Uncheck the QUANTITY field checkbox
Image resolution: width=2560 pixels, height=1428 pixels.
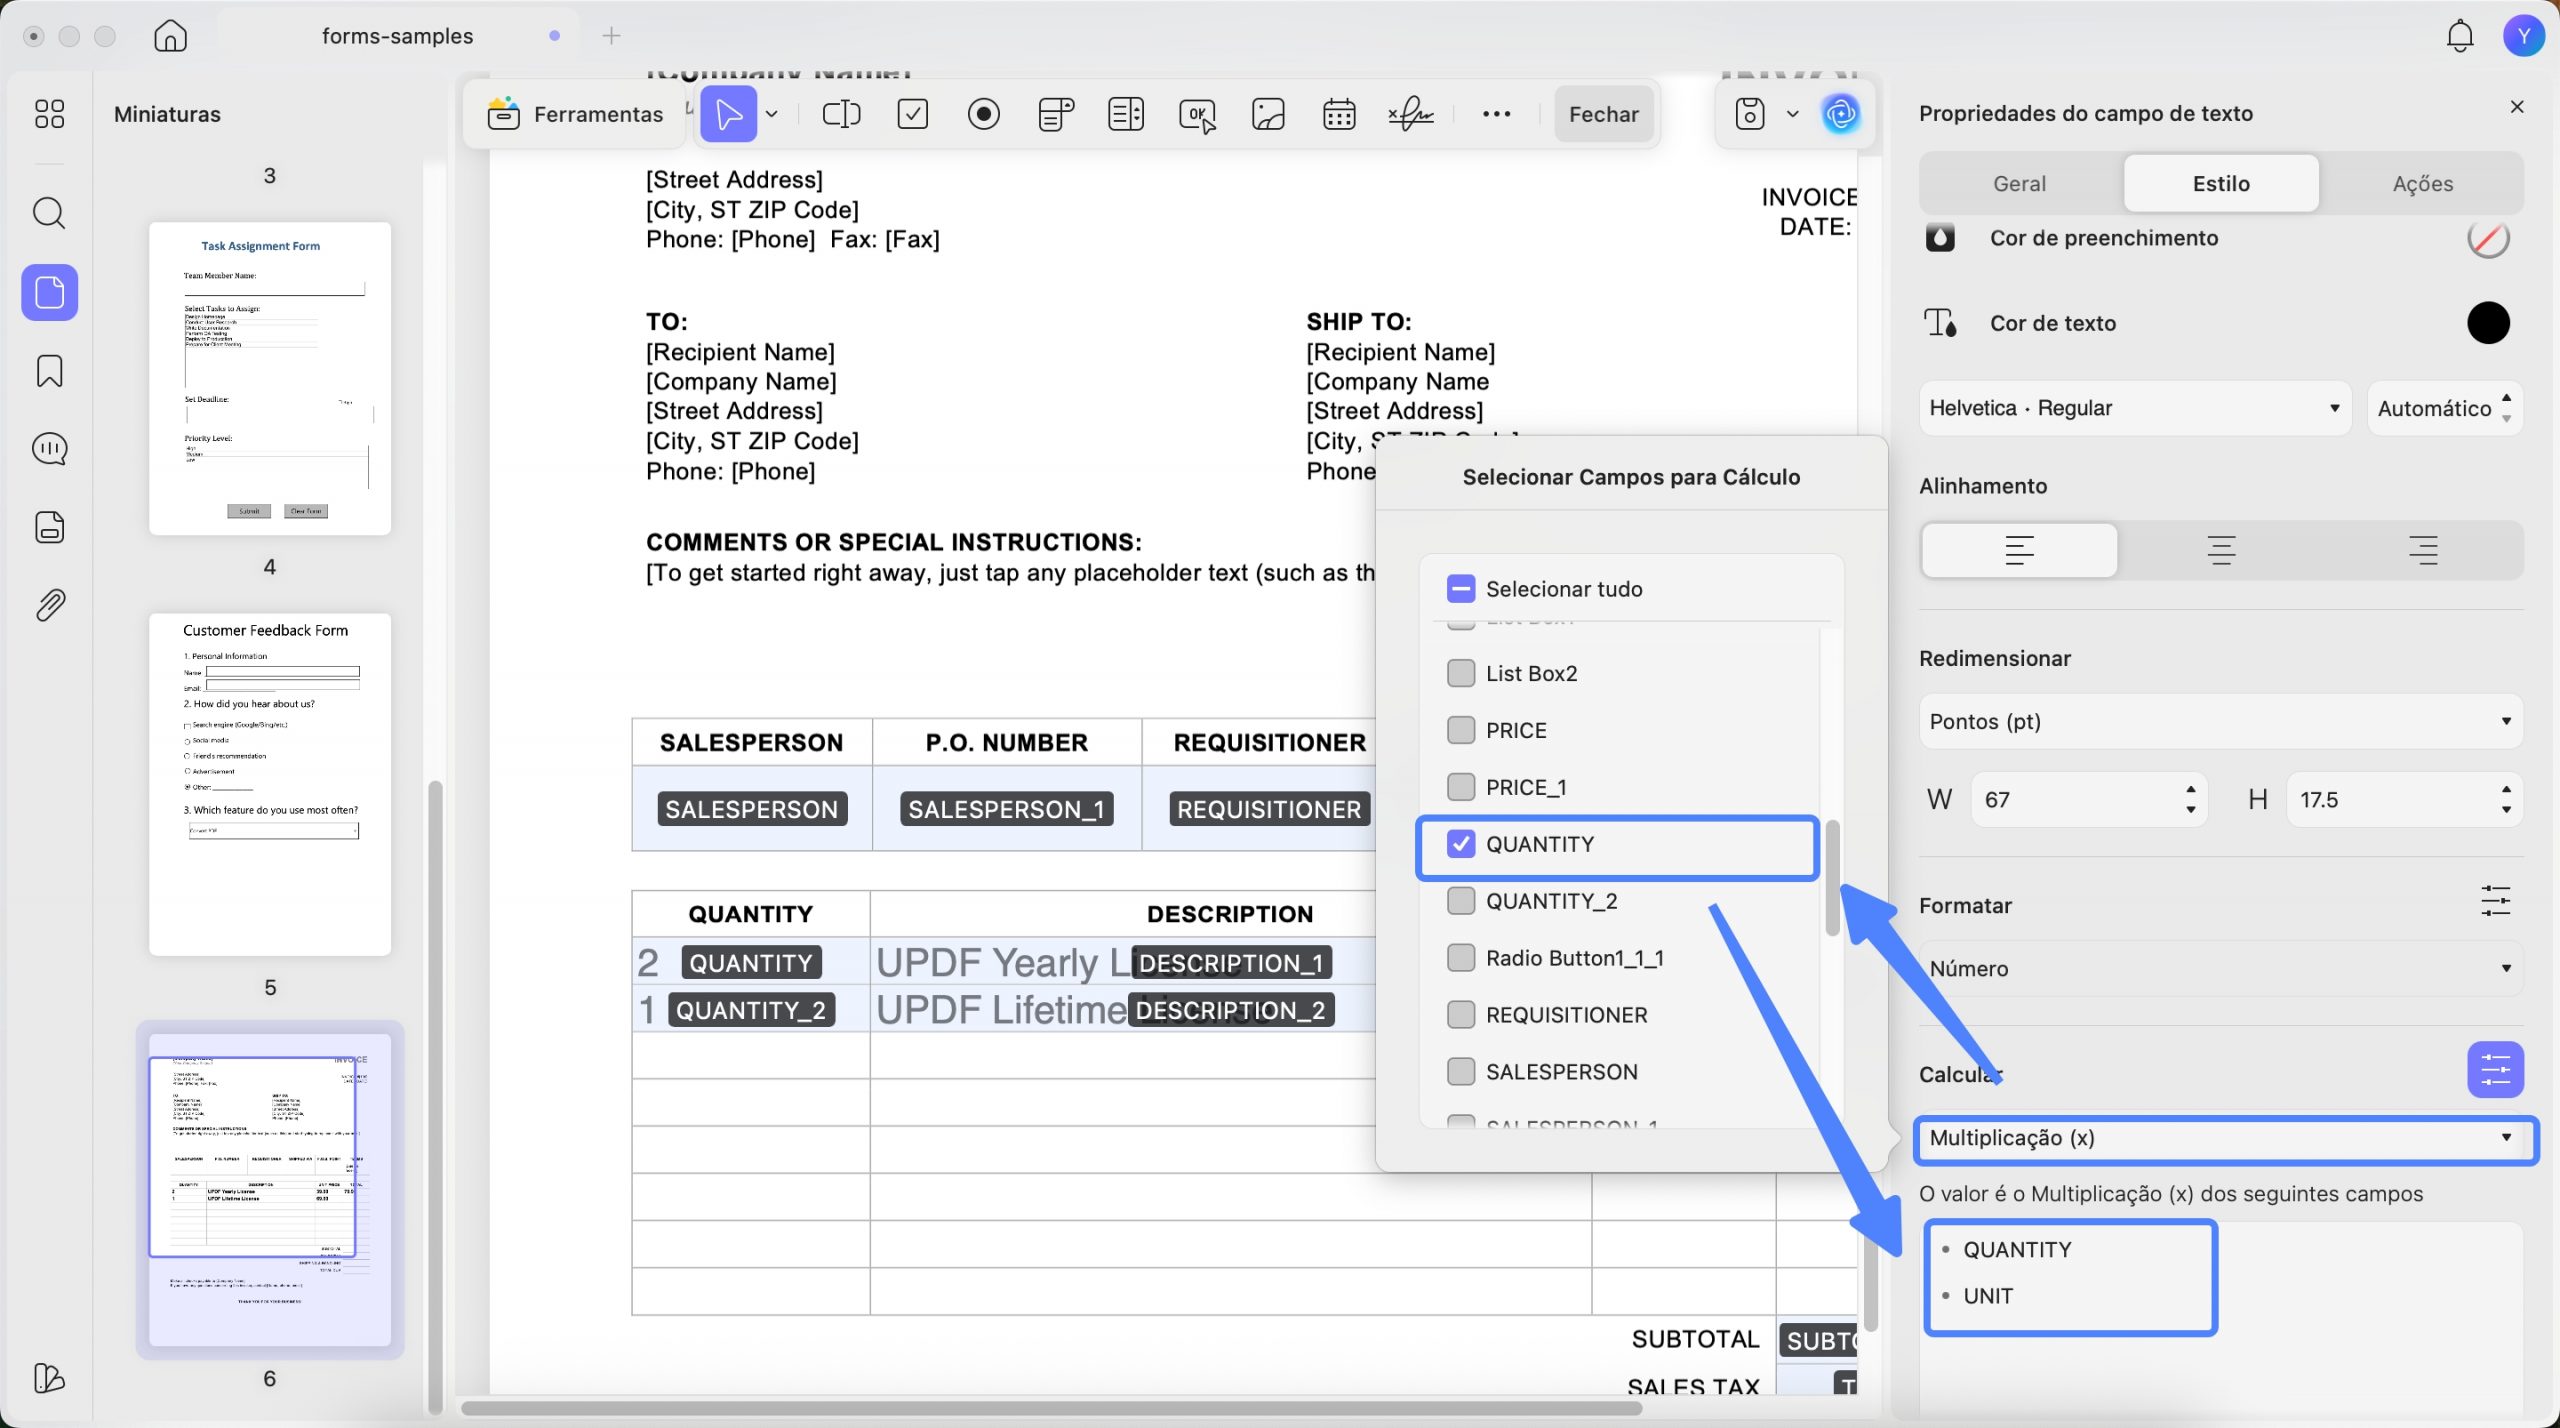click(1461, 844)
